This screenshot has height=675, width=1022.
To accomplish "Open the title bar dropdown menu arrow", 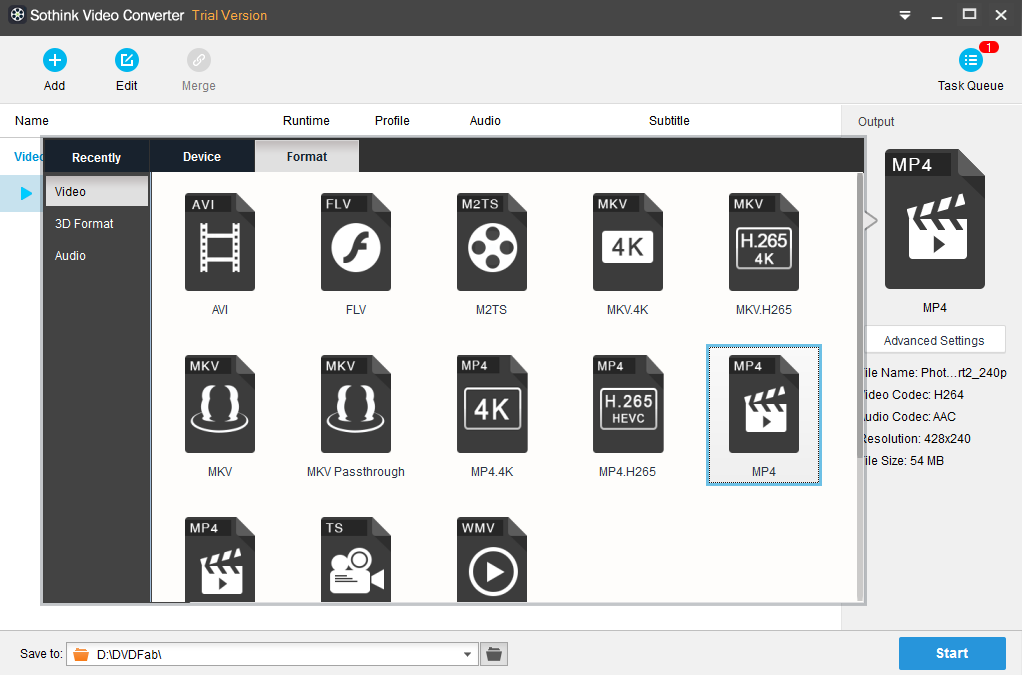I will coord(905,15).
